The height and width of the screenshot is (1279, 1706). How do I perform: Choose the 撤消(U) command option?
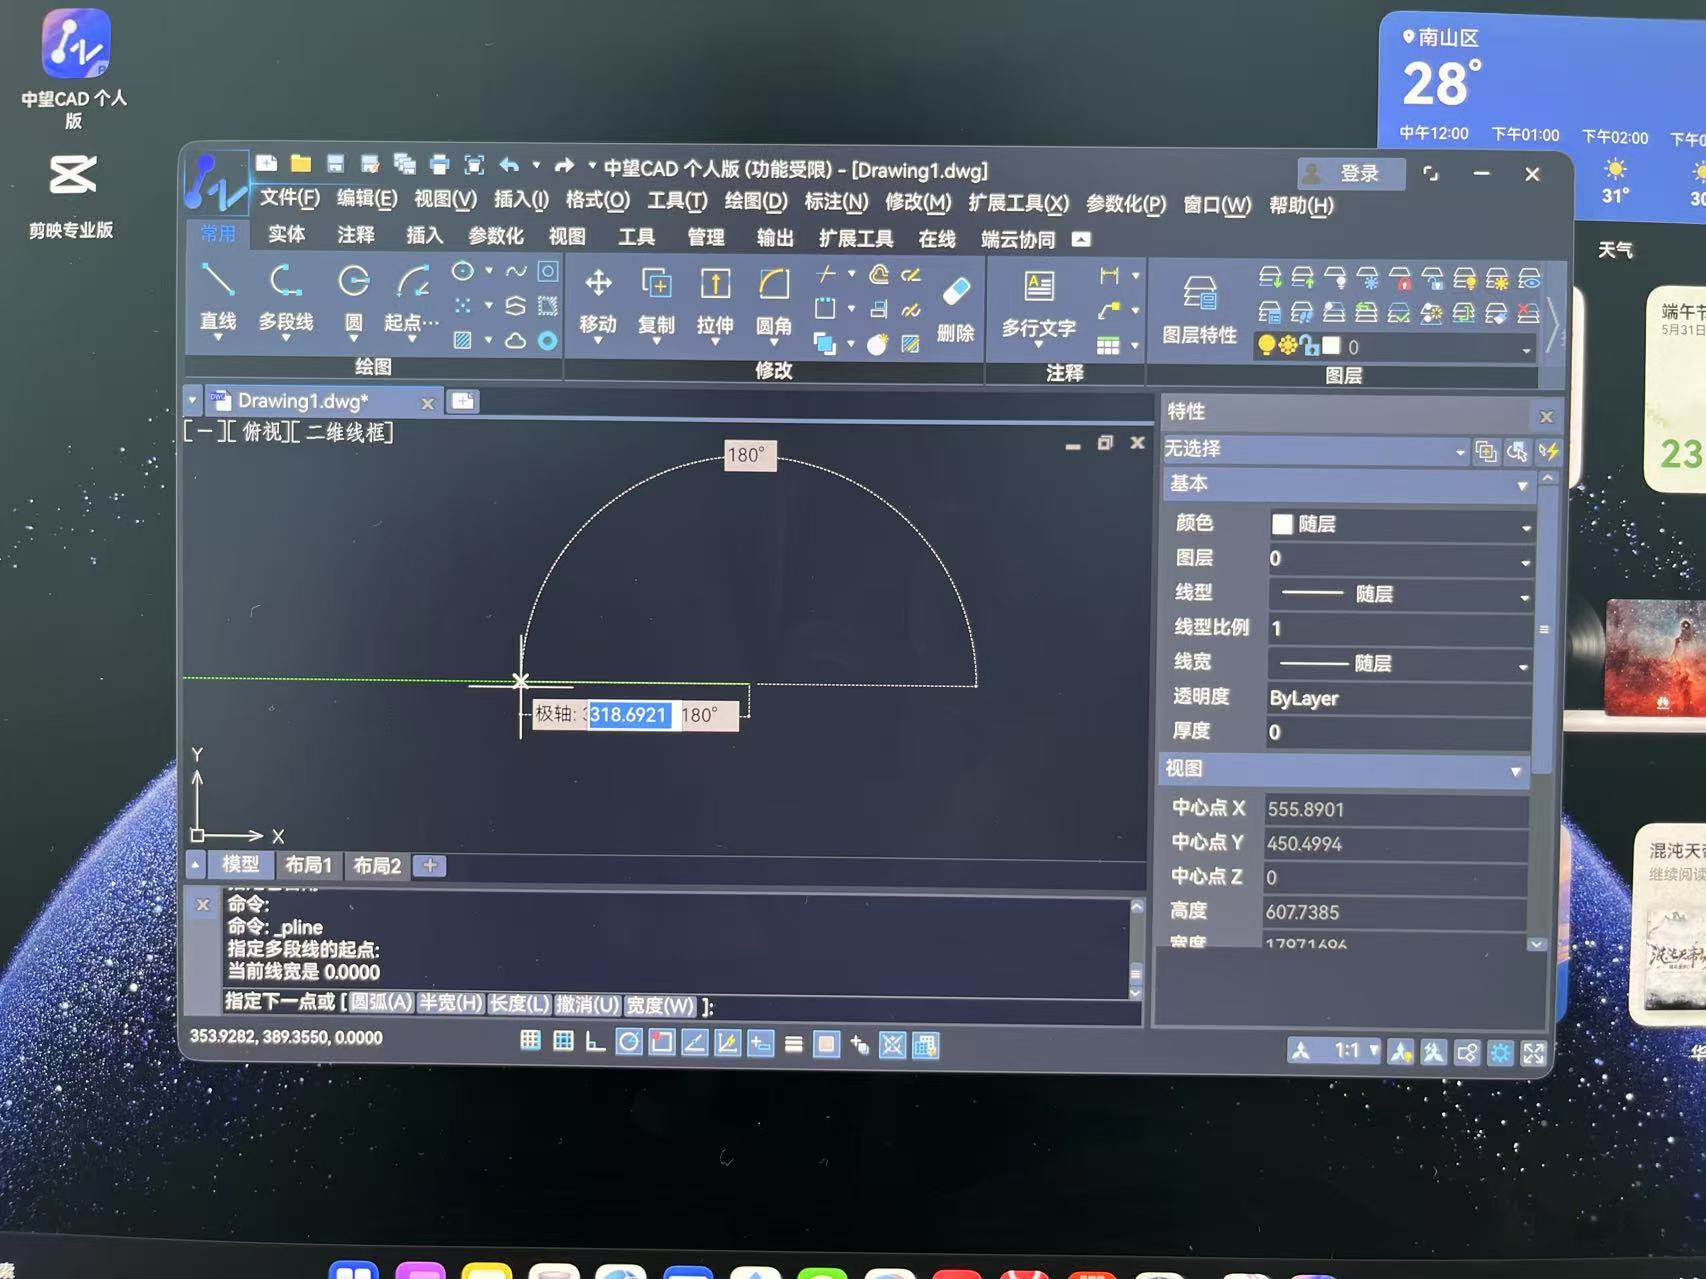click(588, 1004)
